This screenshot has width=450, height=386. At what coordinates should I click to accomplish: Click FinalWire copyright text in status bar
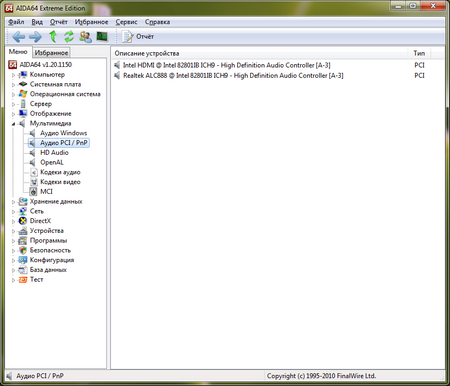click(321, 376)
